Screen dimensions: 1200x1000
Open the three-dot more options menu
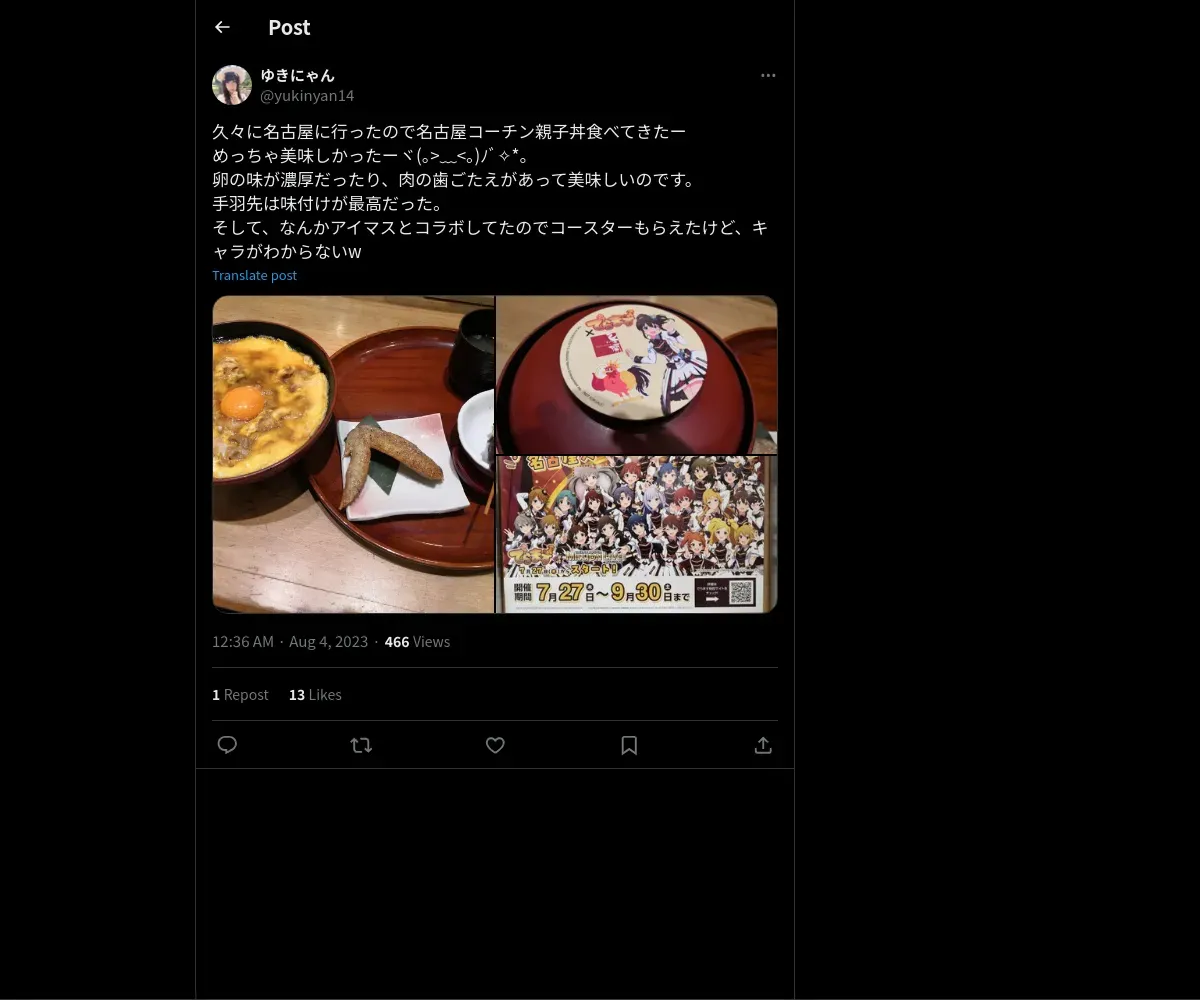pos(768,75)
